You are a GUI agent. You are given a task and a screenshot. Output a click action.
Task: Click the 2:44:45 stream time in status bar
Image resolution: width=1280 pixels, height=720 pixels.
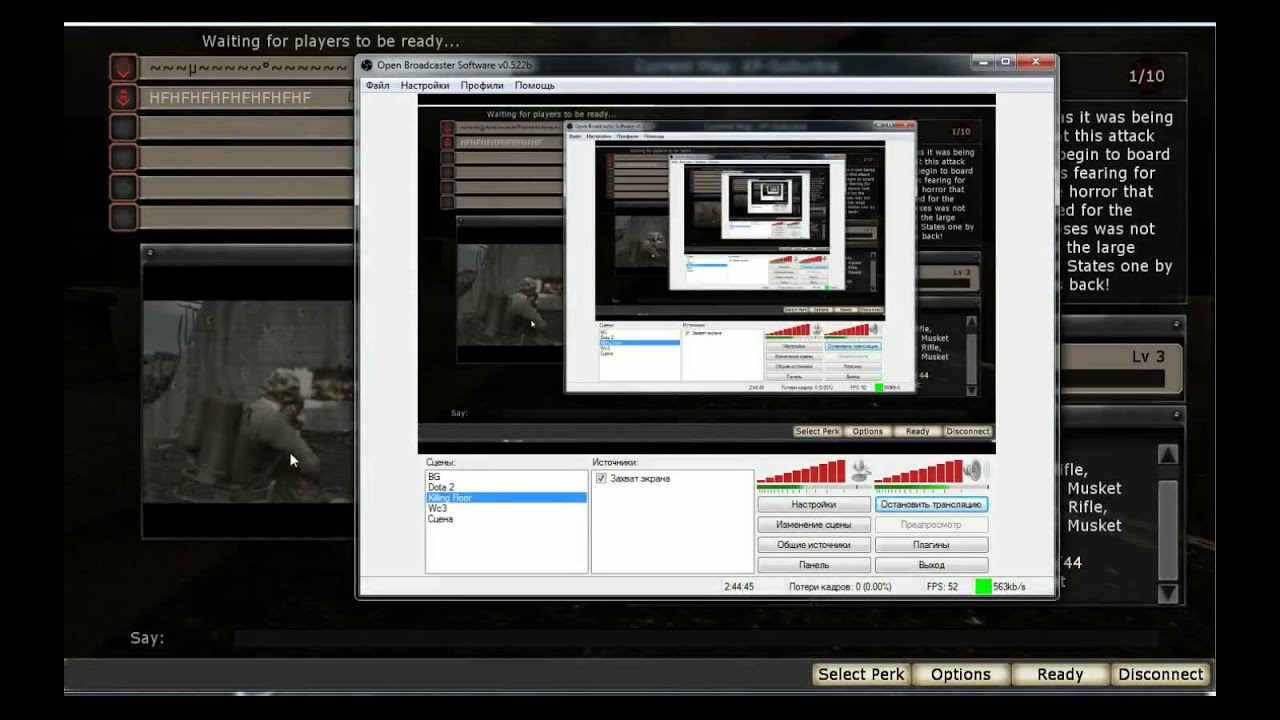(x=739, y=587)
